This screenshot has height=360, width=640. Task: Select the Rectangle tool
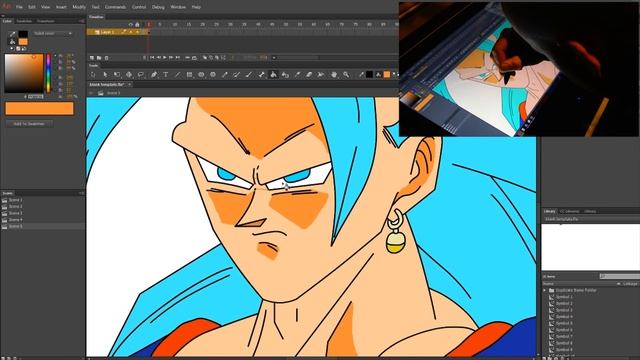(189, 75)
